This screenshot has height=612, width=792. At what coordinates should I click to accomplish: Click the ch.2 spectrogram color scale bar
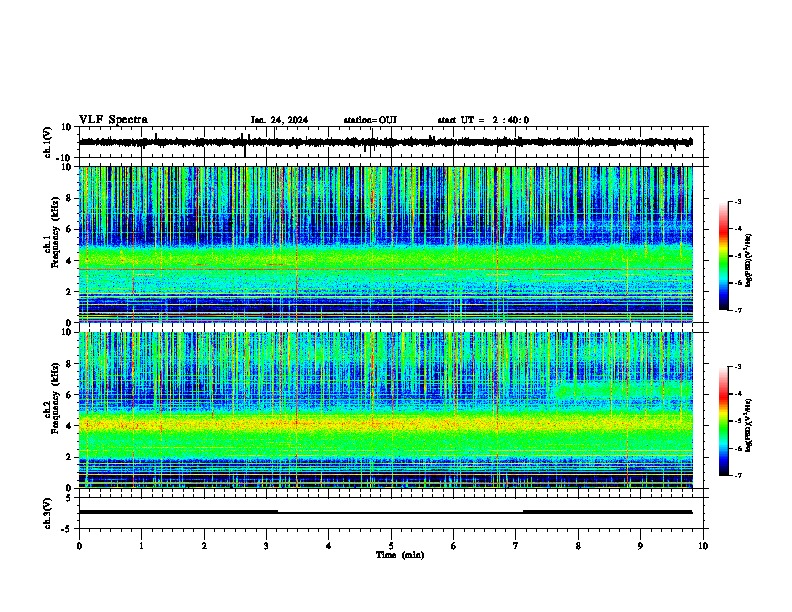tap(724, 421)
